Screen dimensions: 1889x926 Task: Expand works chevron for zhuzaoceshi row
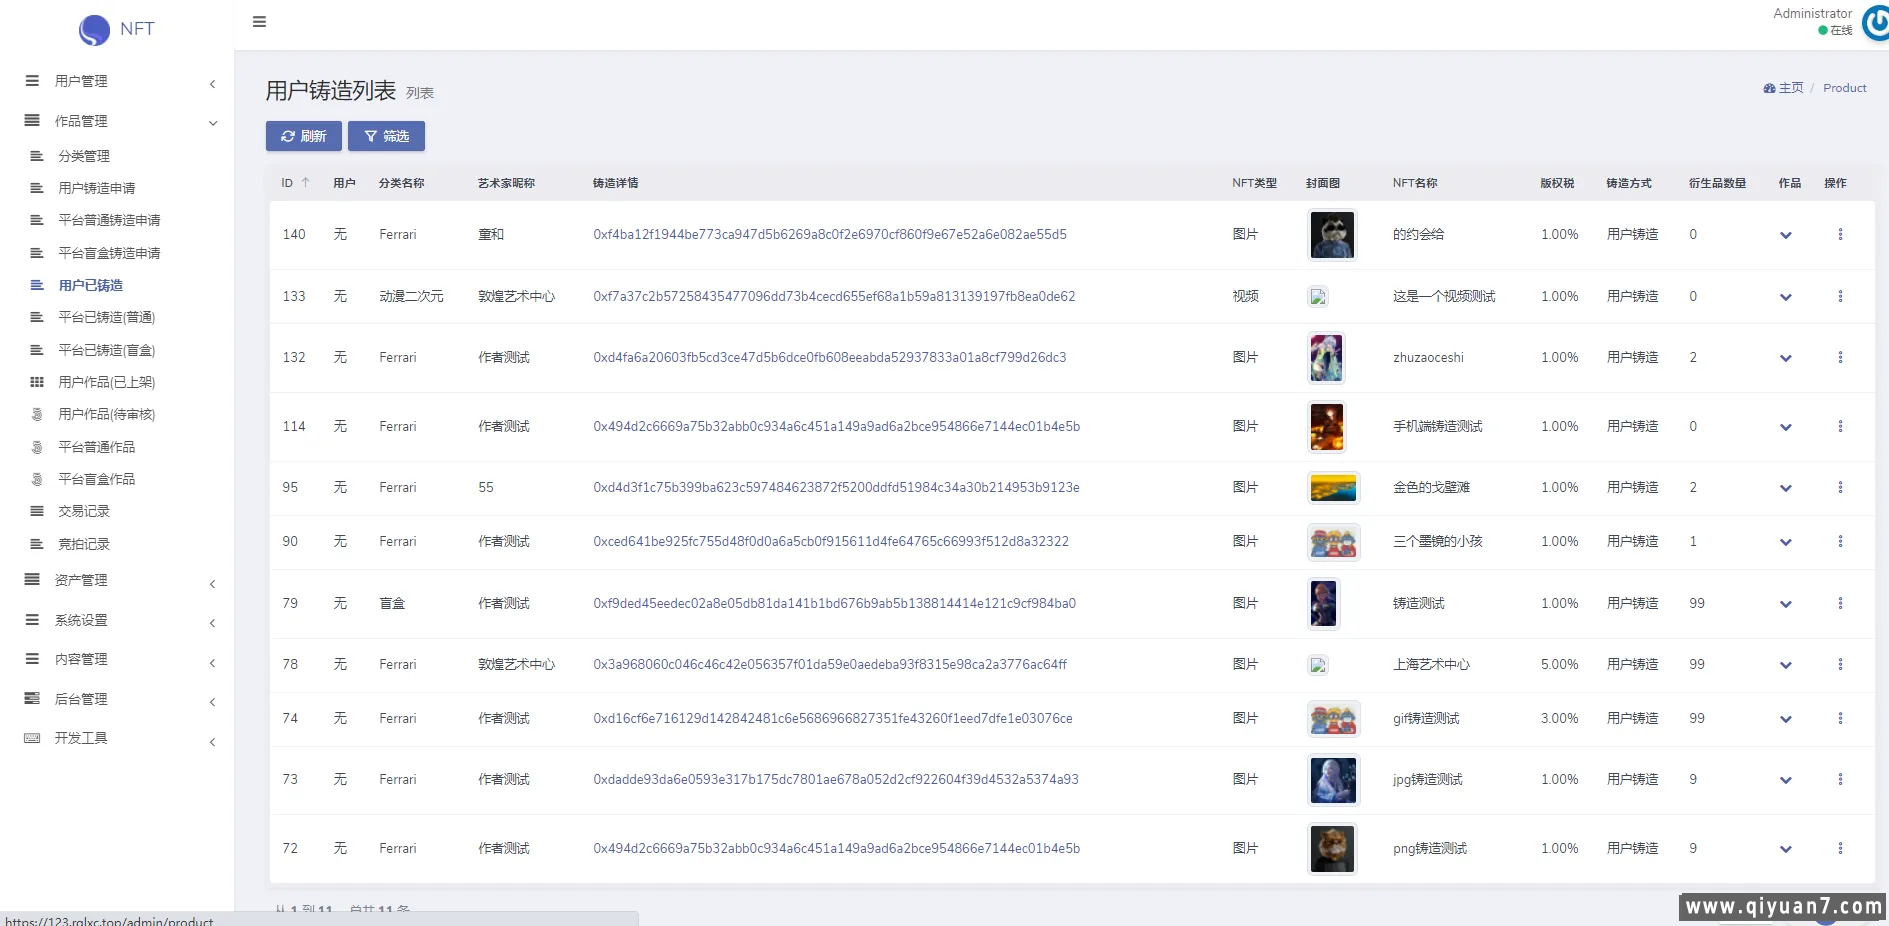click(x=1785, y=358)
